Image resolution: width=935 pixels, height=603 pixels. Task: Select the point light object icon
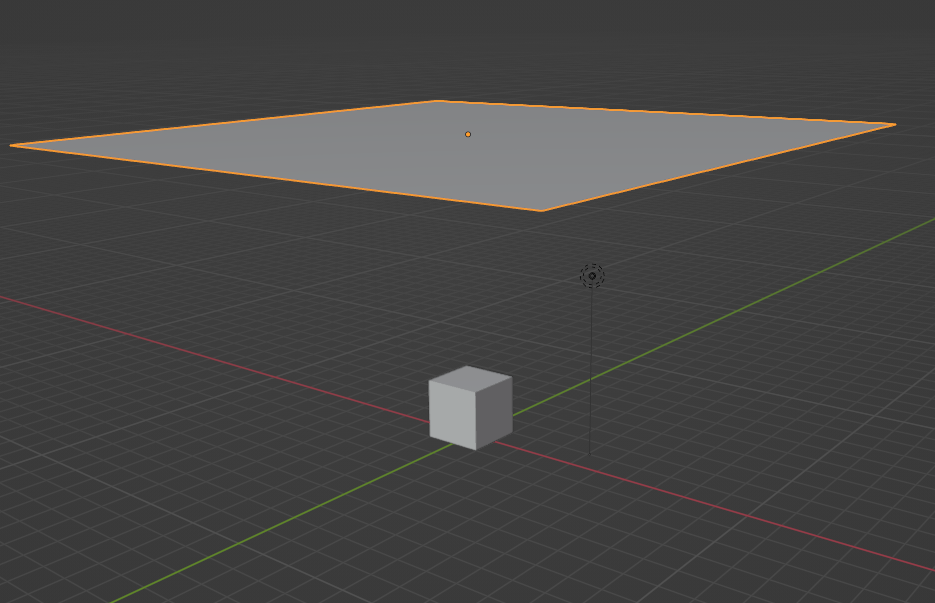coord(592,276)
